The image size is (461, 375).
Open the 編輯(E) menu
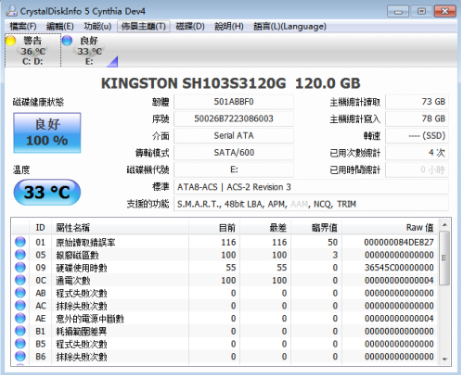[x=60, y=26]
